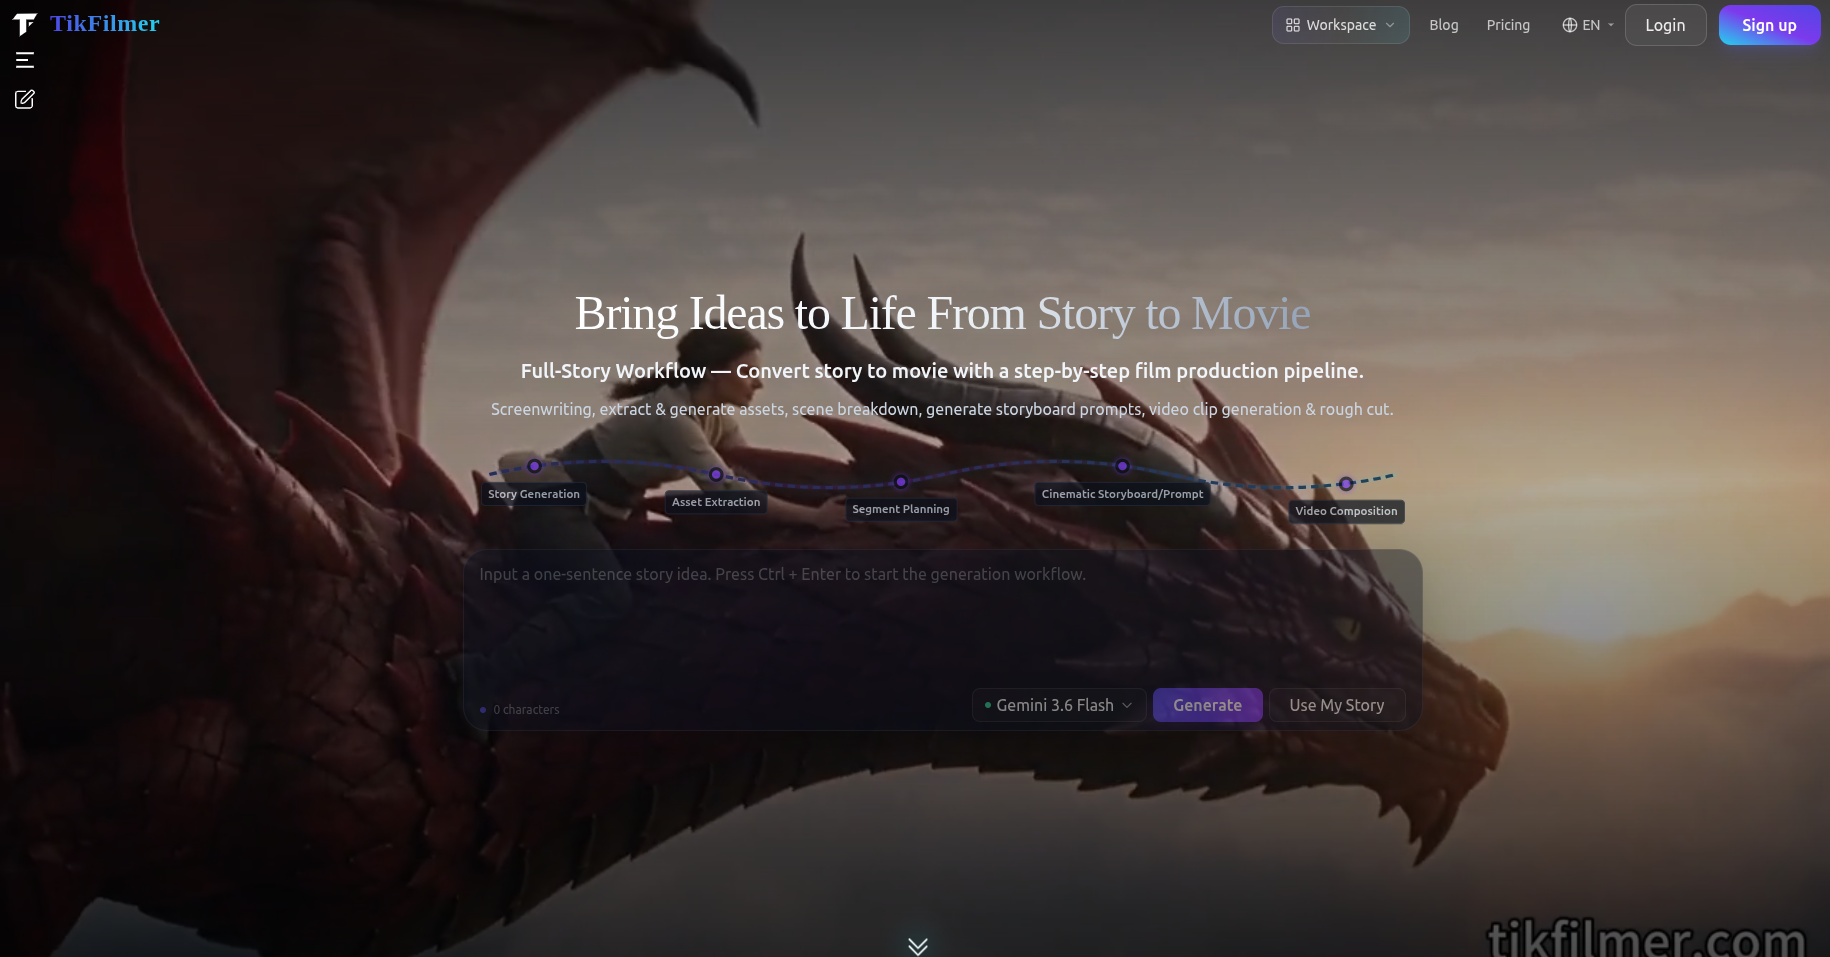Image resolution: width=1830 pixels, height=957 pixels.
Task: Click the 'Bring Ideas to Life' headline
Action: pyautogui.click(x=942, y=314)
